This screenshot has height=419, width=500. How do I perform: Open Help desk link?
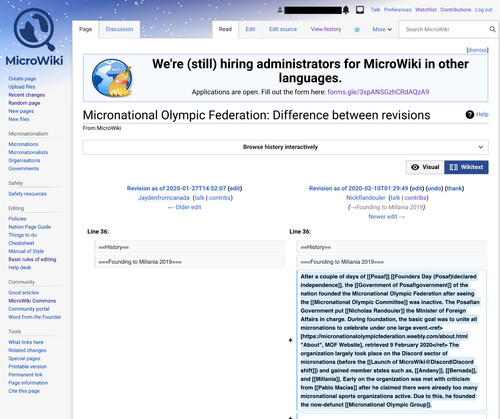coord(20,267)
